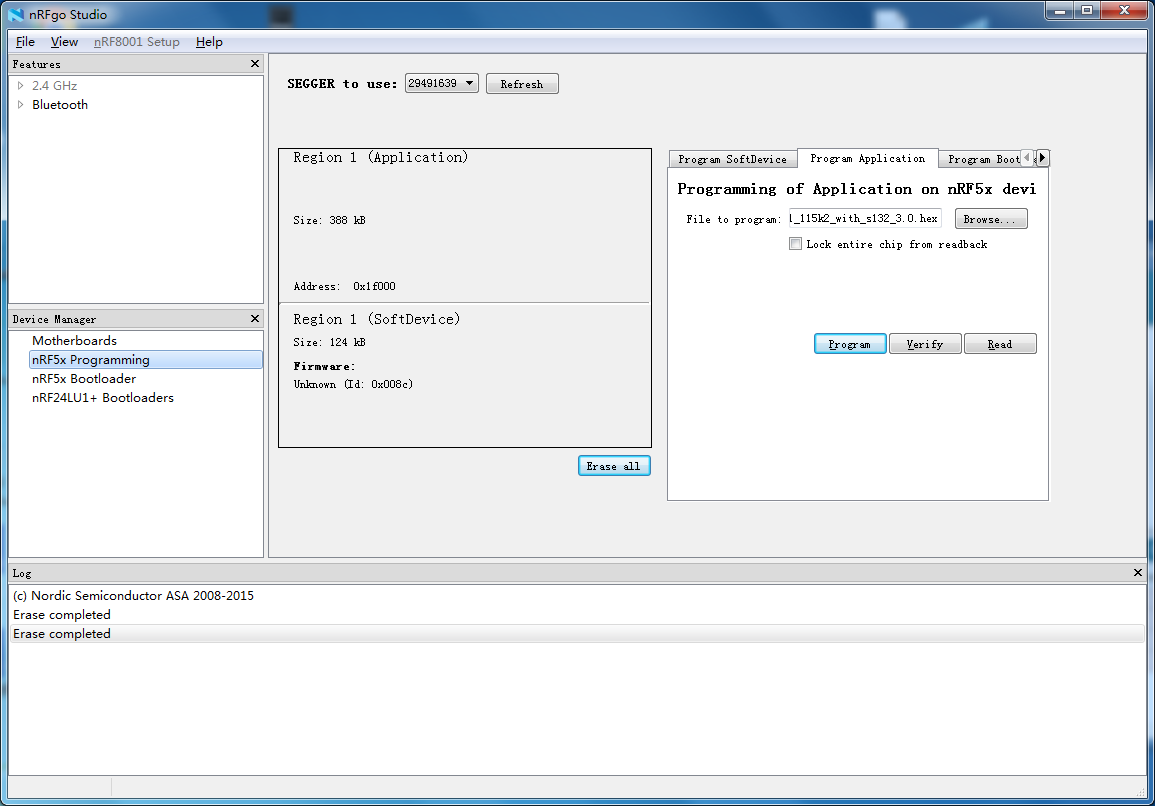Click the File to program path field

(865, 218)
